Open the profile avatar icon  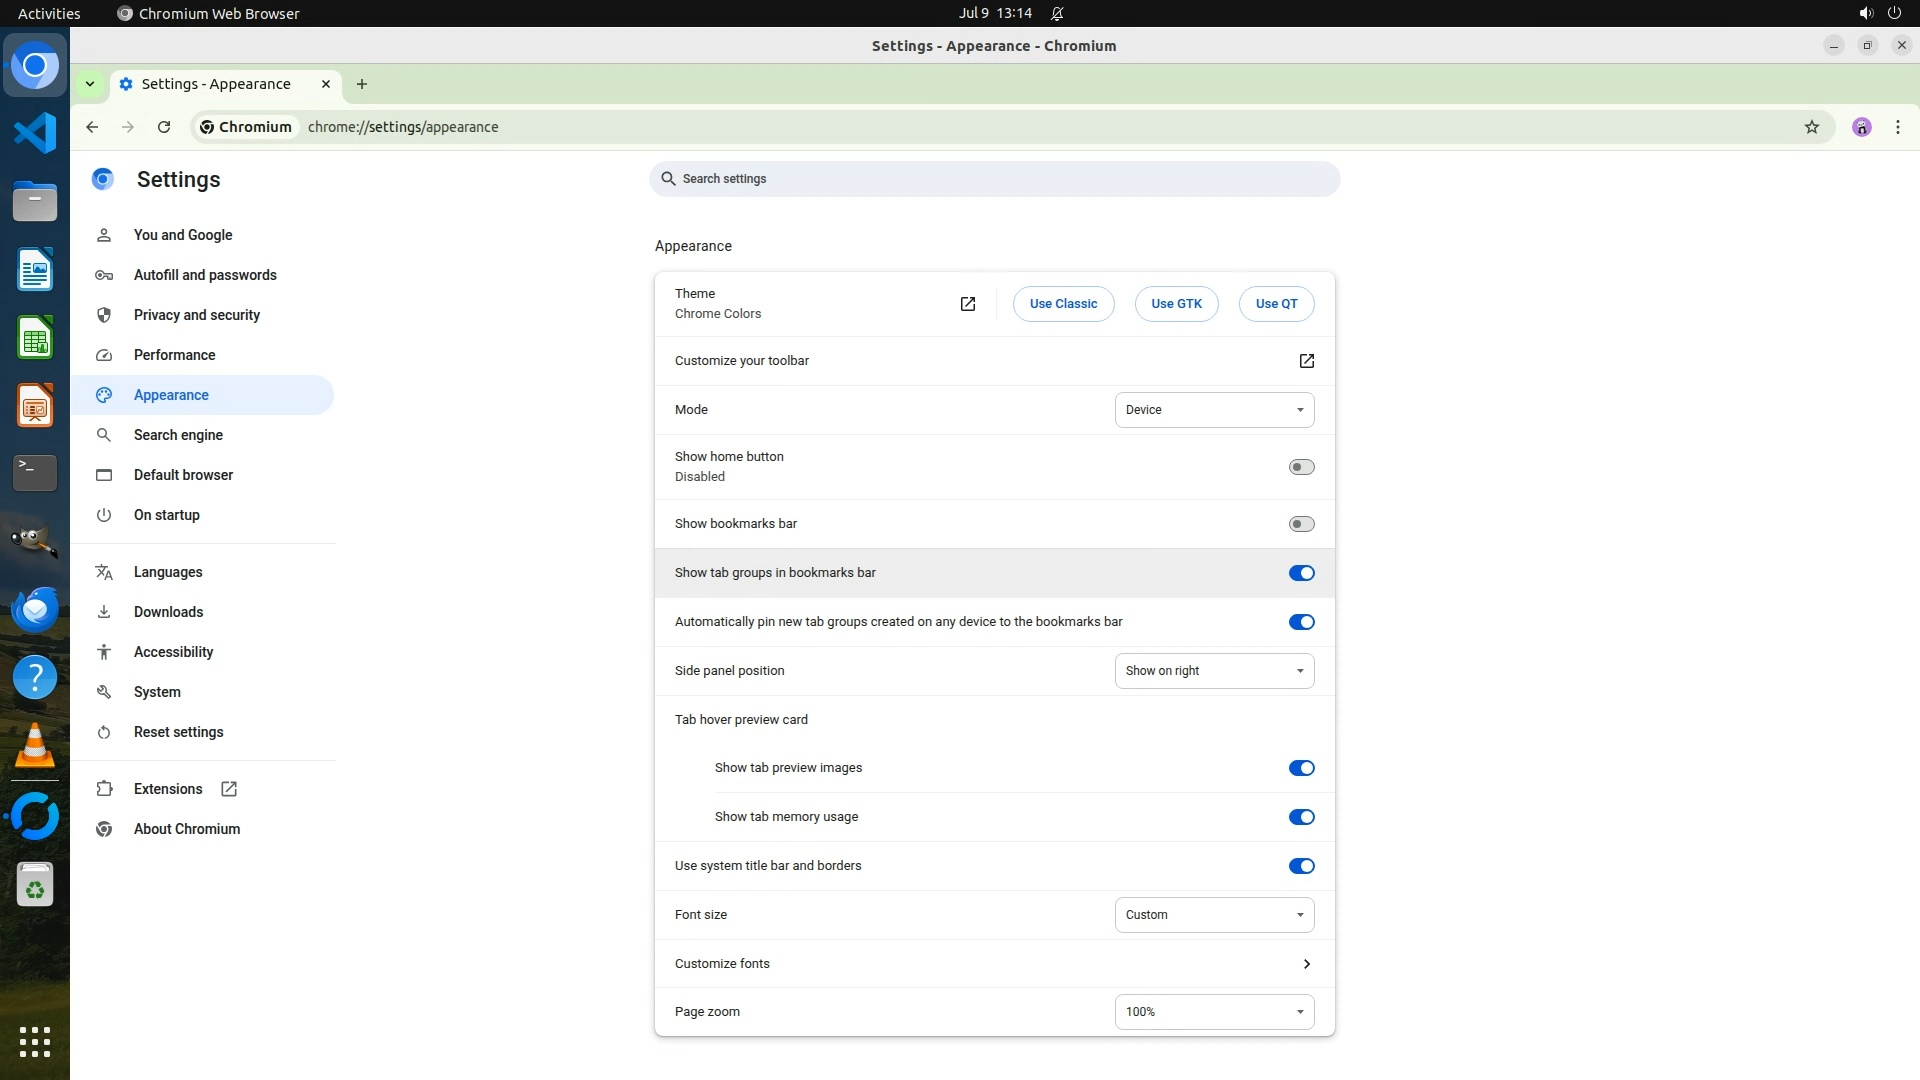[x=1861, y=127]
